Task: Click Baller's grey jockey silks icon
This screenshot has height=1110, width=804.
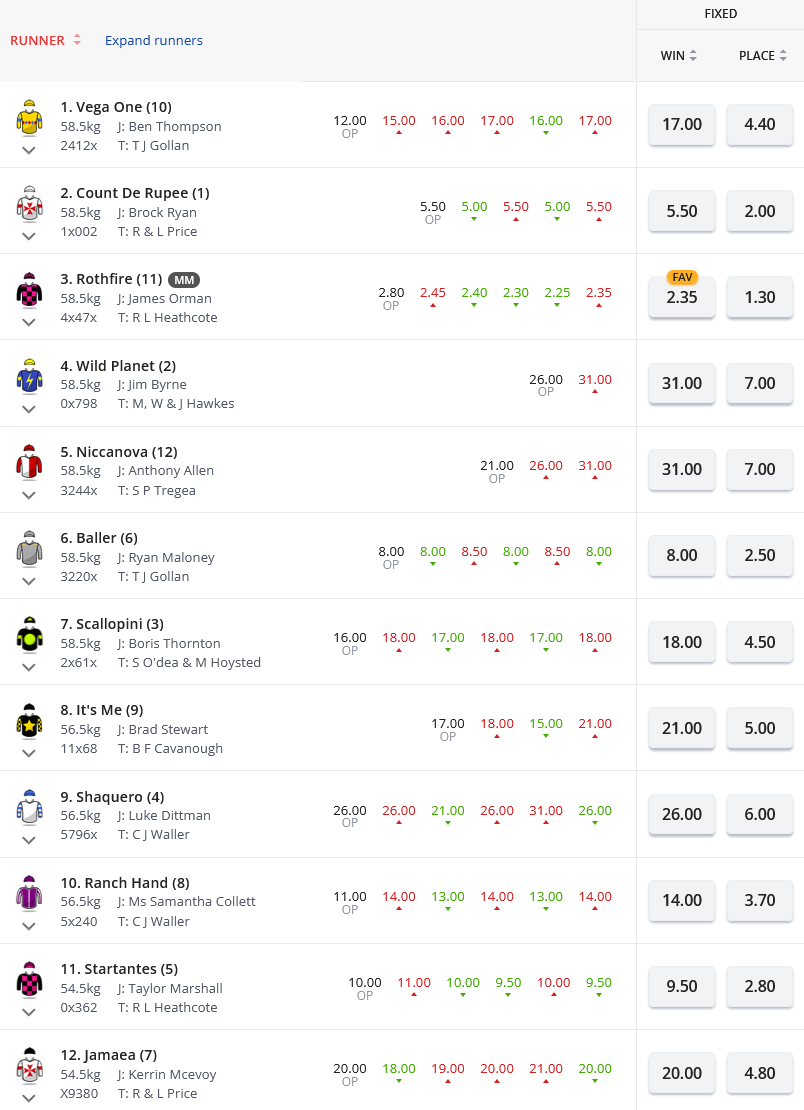Action: point(29,548)
